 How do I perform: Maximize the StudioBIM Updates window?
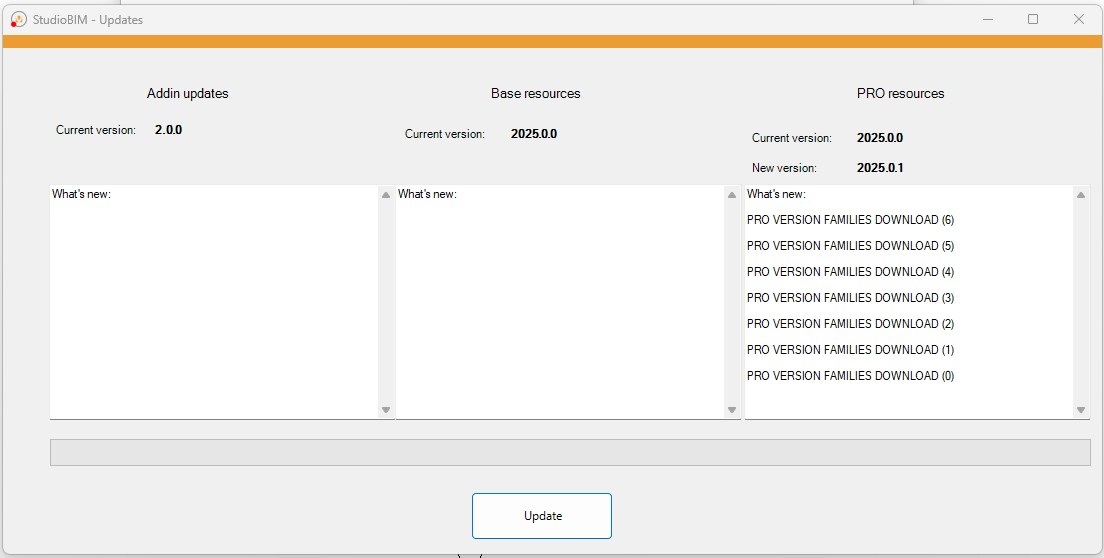(1033, 20)
